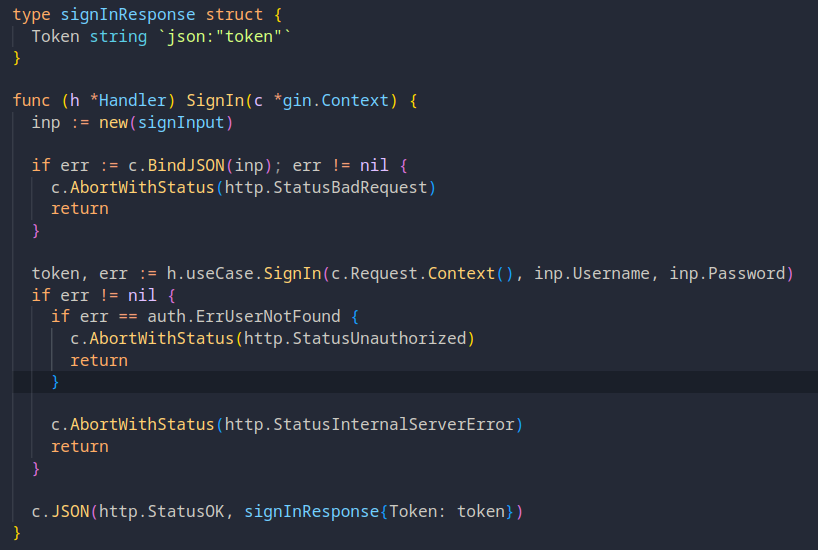The width and height of the screenshot is (818, 550).
Task: Click h.useCase.SignIn method call
Action: click(x=244, y=273)
